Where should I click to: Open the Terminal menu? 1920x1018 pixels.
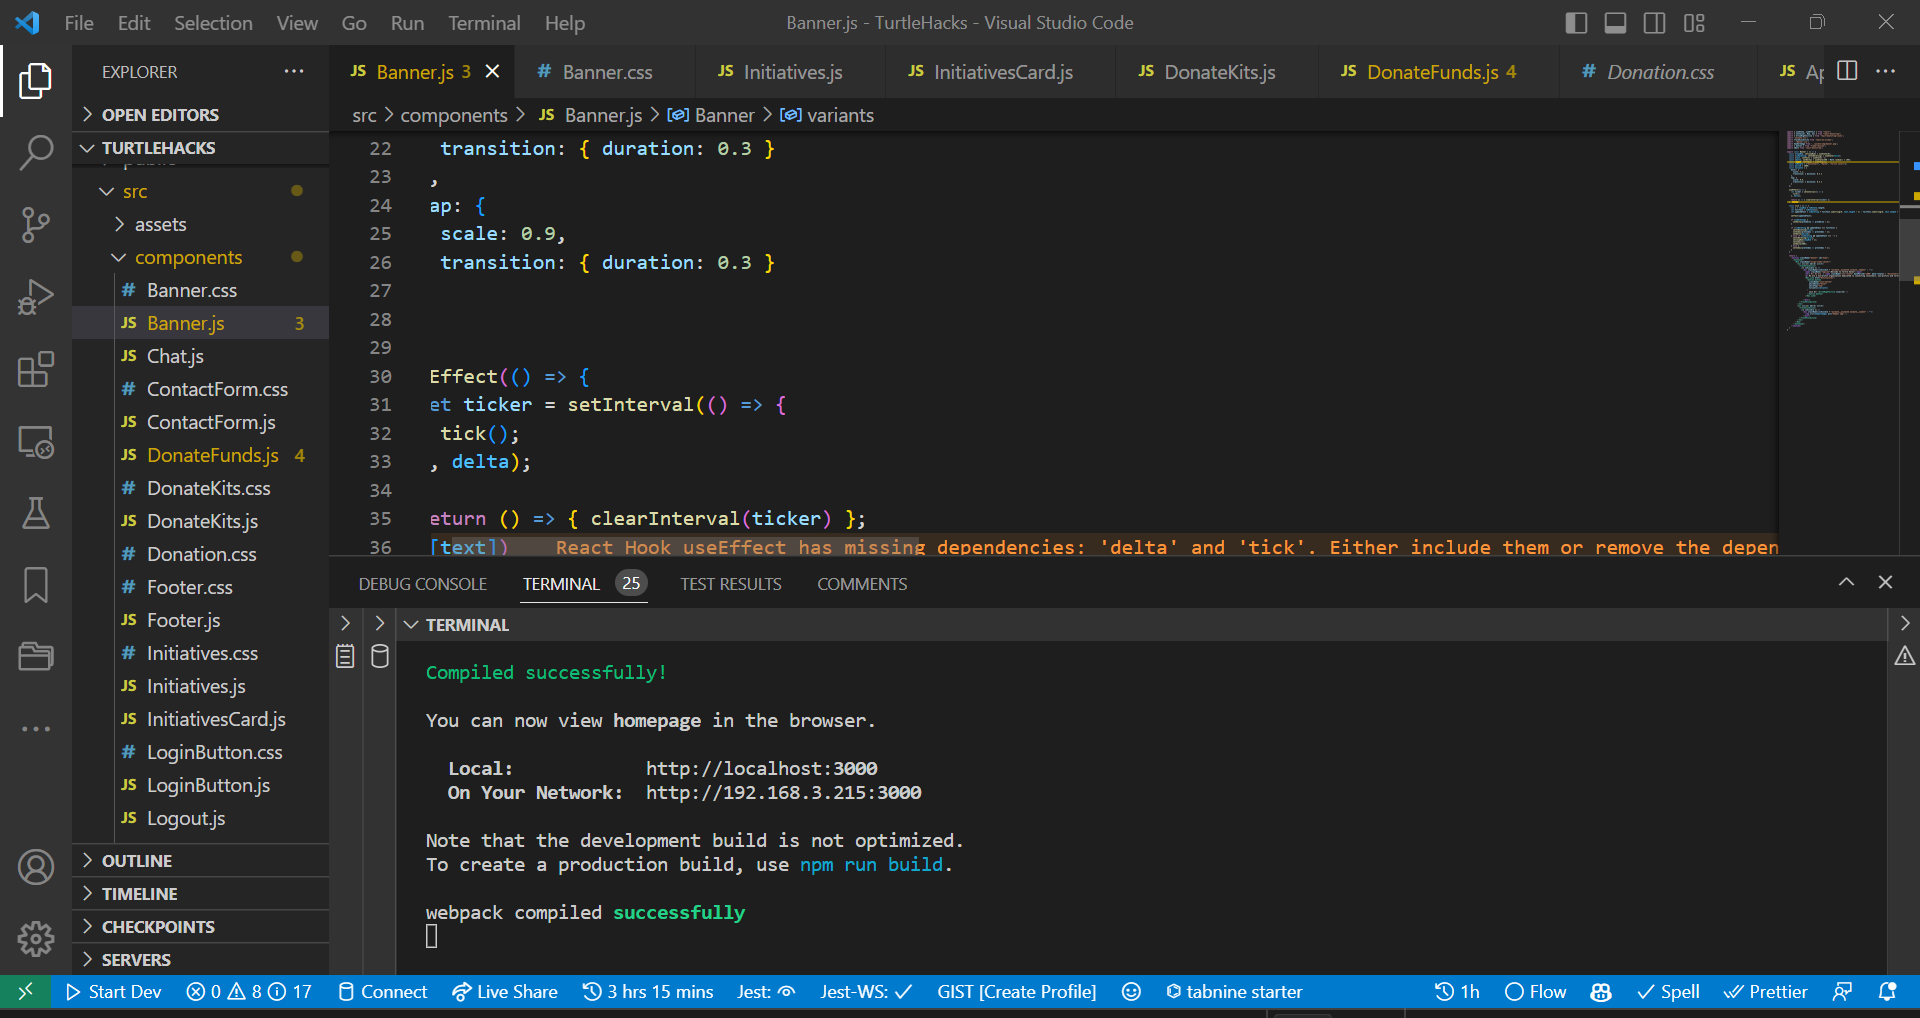tap(484, 23)
